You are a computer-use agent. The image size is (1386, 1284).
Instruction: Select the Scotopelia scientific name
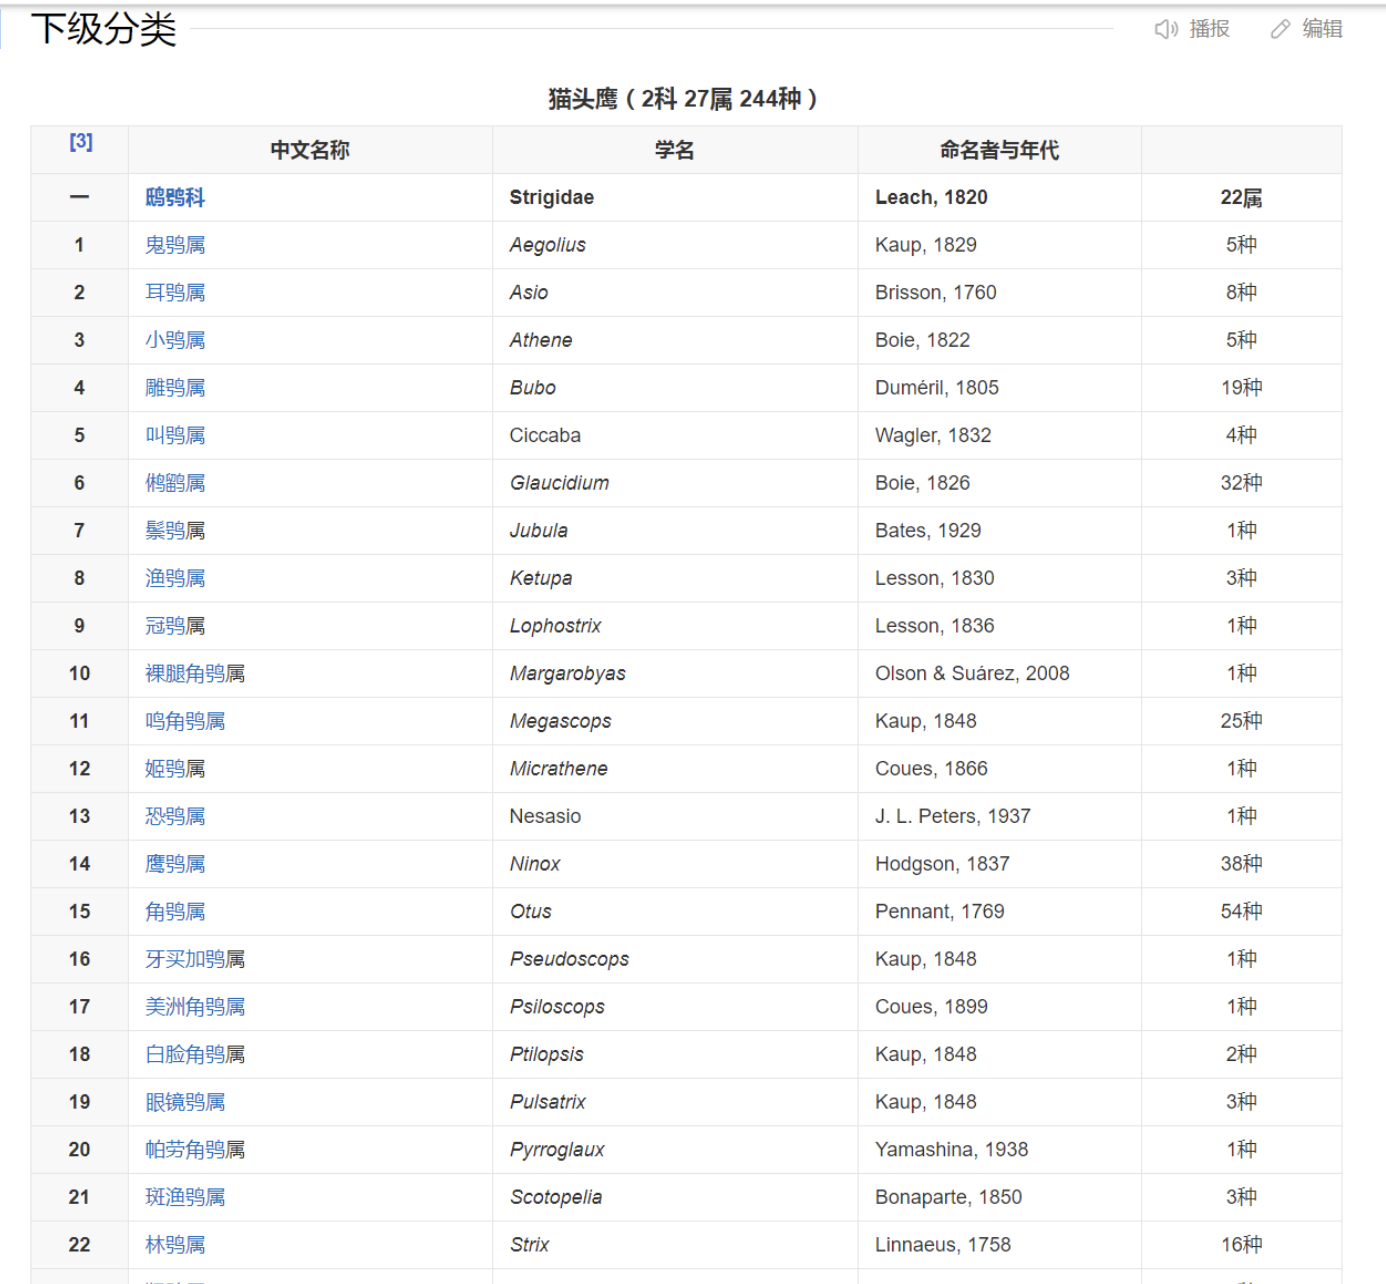556,1197
